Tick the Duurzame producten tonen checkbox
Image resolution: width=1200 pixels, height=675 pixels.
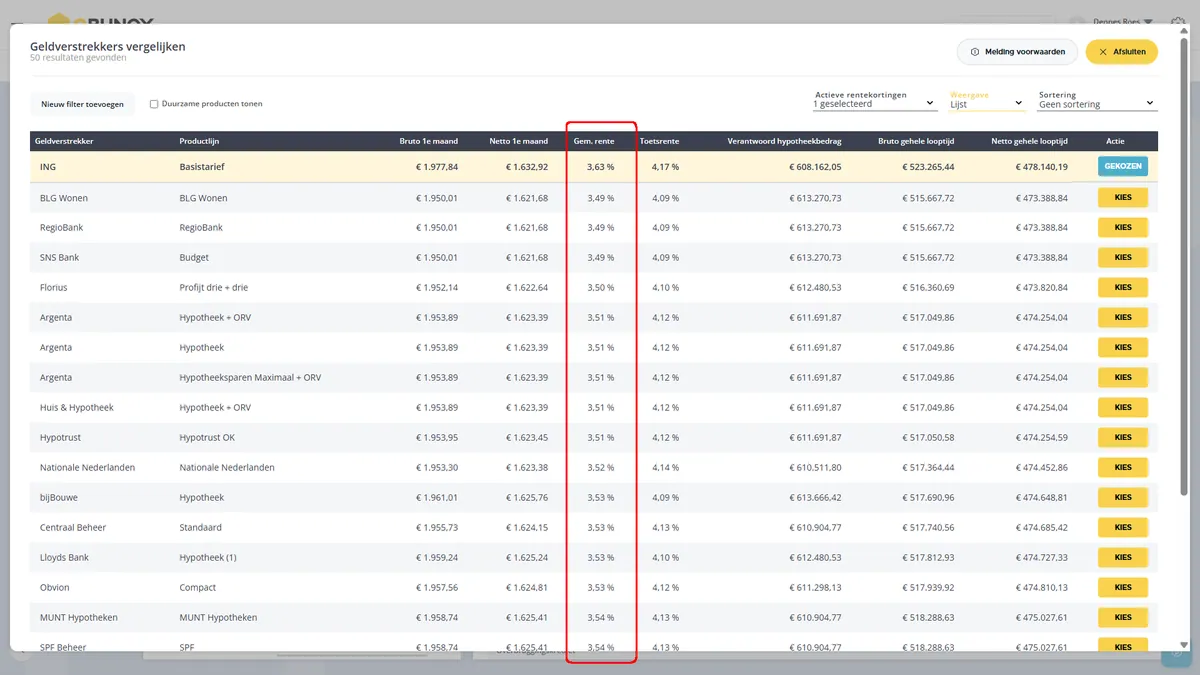154,104
